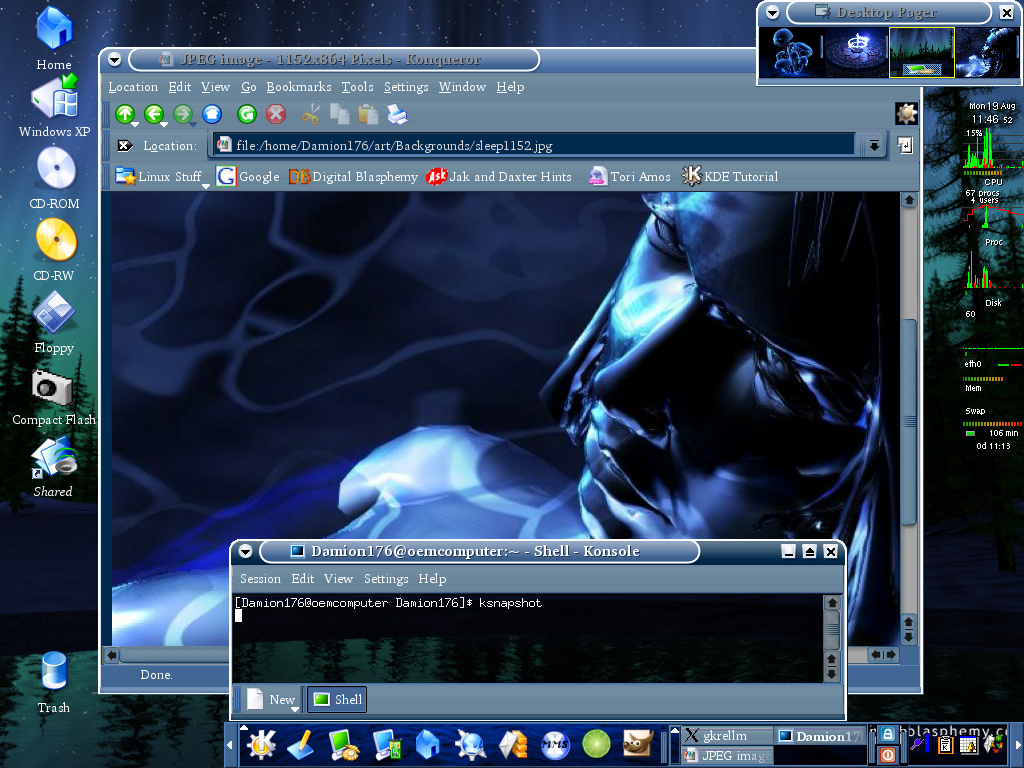Click the gkrellm CPU chart
1024x768 pixels.
(993, 149)
